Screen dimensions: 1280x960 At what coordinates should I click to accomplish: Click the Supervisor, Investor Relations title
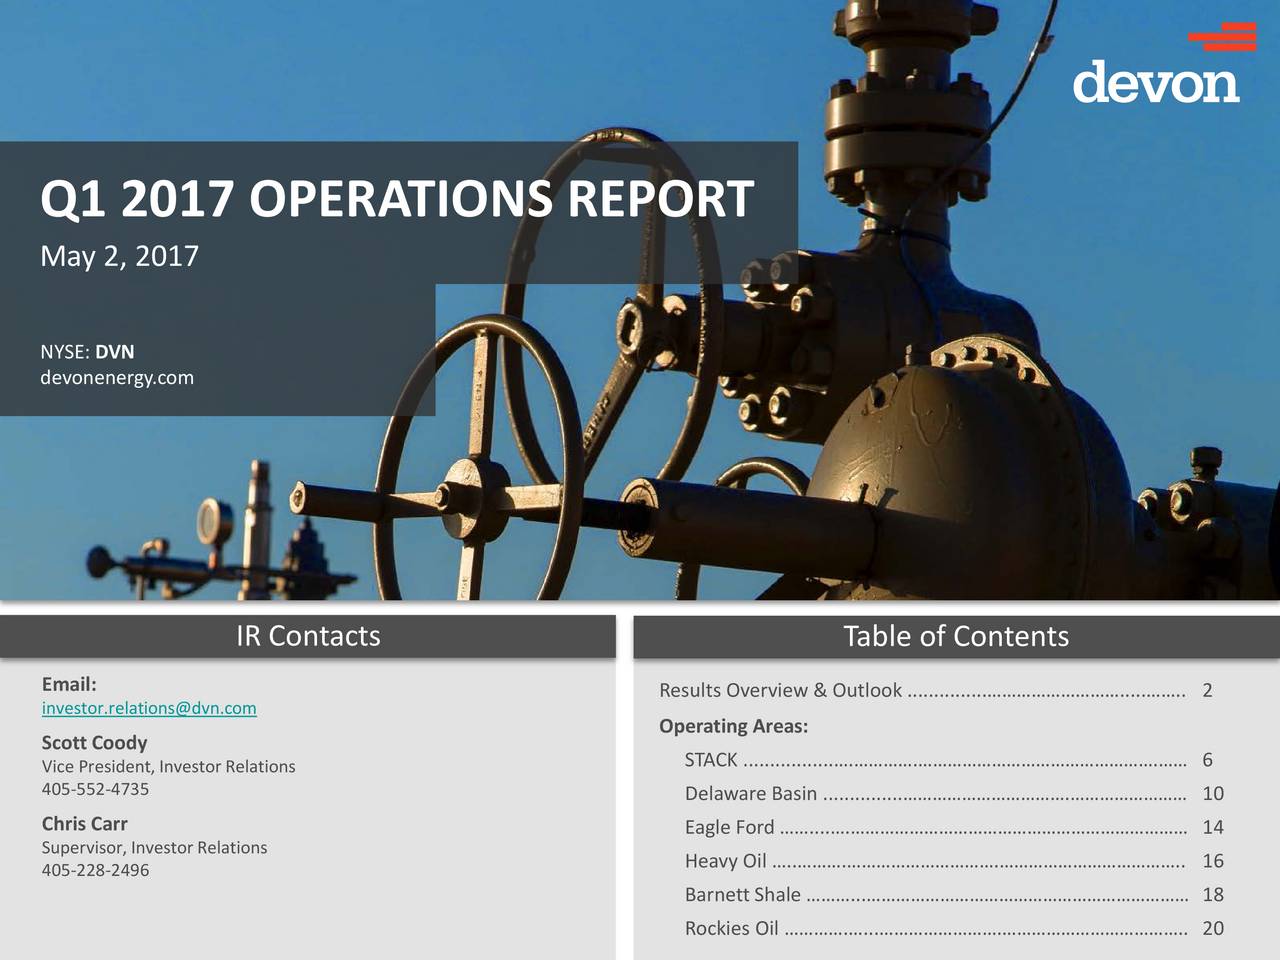tap(154, 848)
